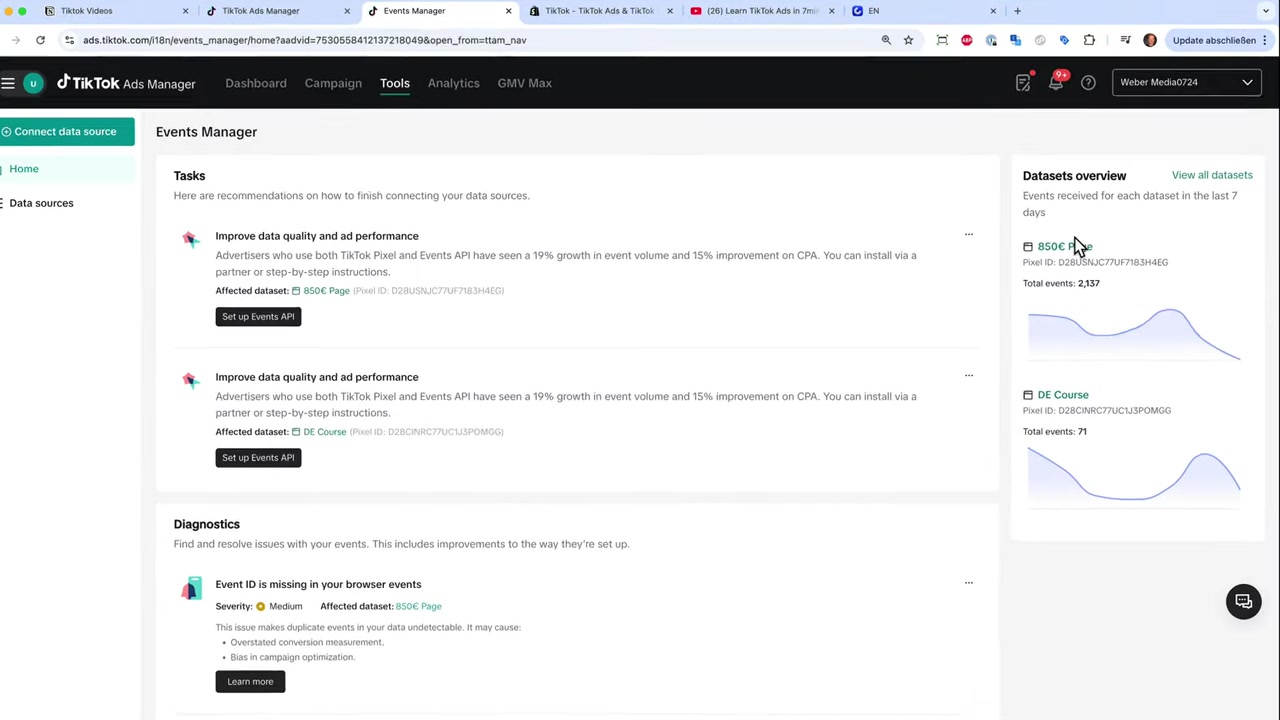This screenshot has width=1280, height=720.
Task: Open the help question mark icon
Action: 1088,83
